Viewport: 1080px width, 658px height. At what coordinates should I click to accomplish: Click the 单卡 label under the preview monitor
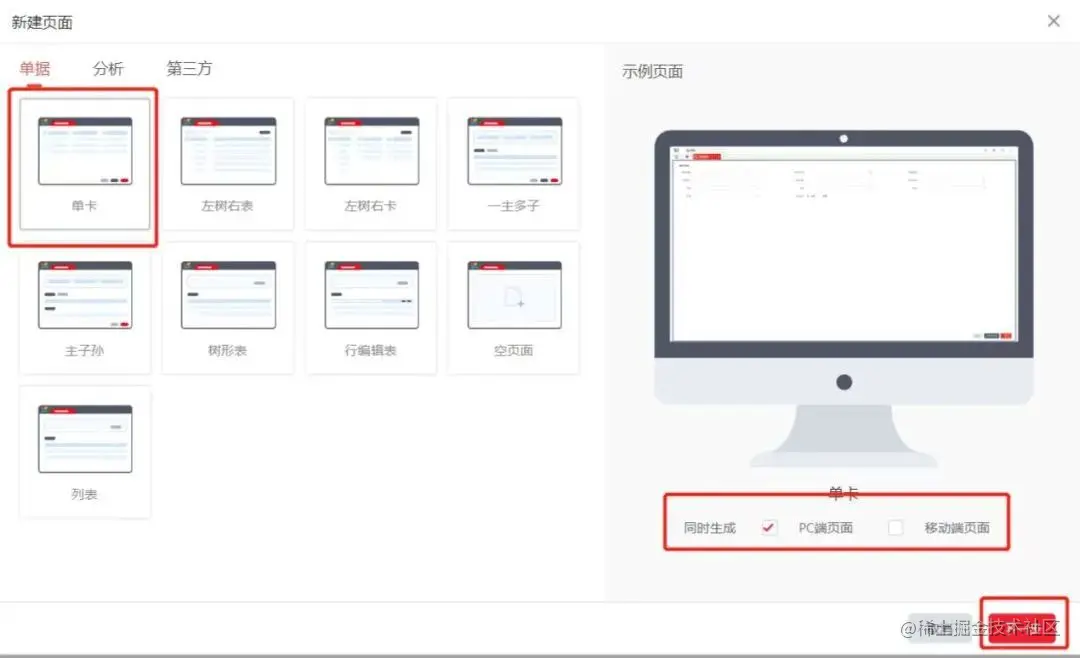(x=843, y=492)
